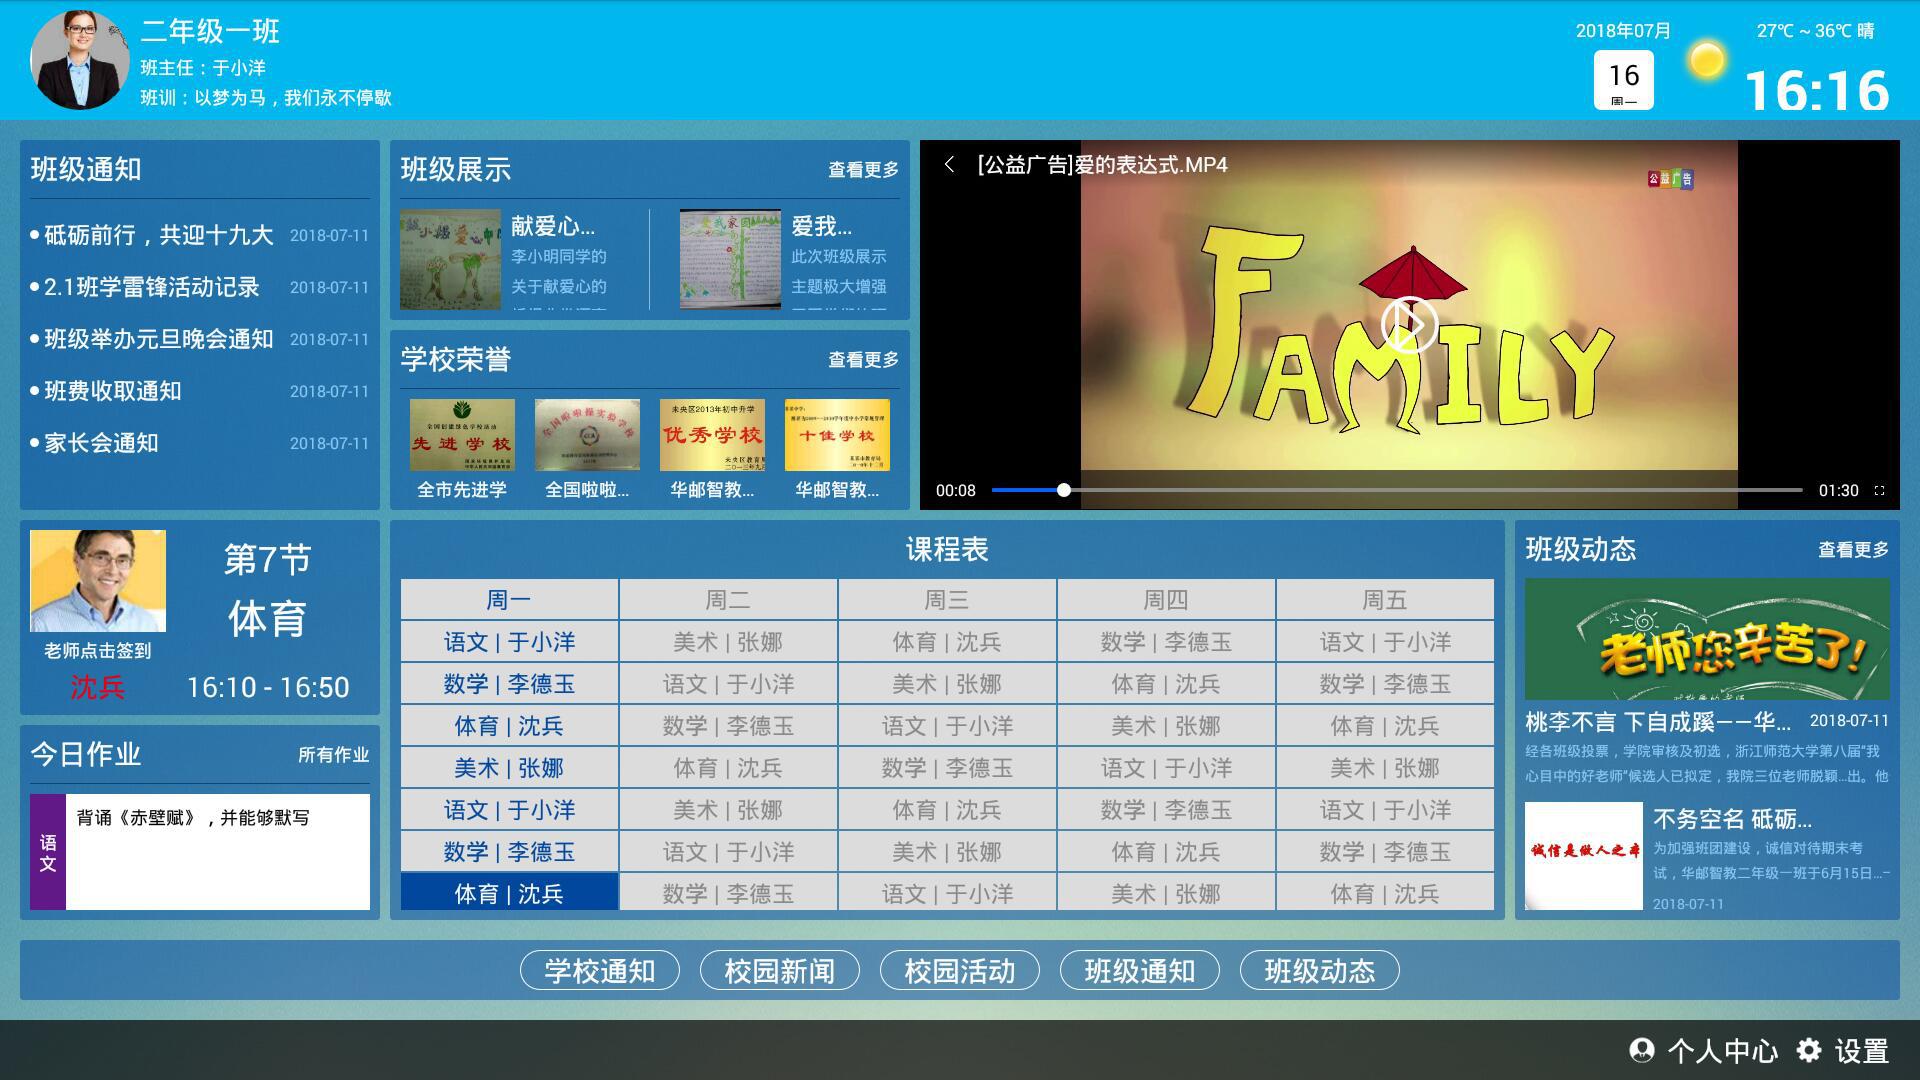Go back using the video player back arrow

pyautogui.click(x=948, y=165)
